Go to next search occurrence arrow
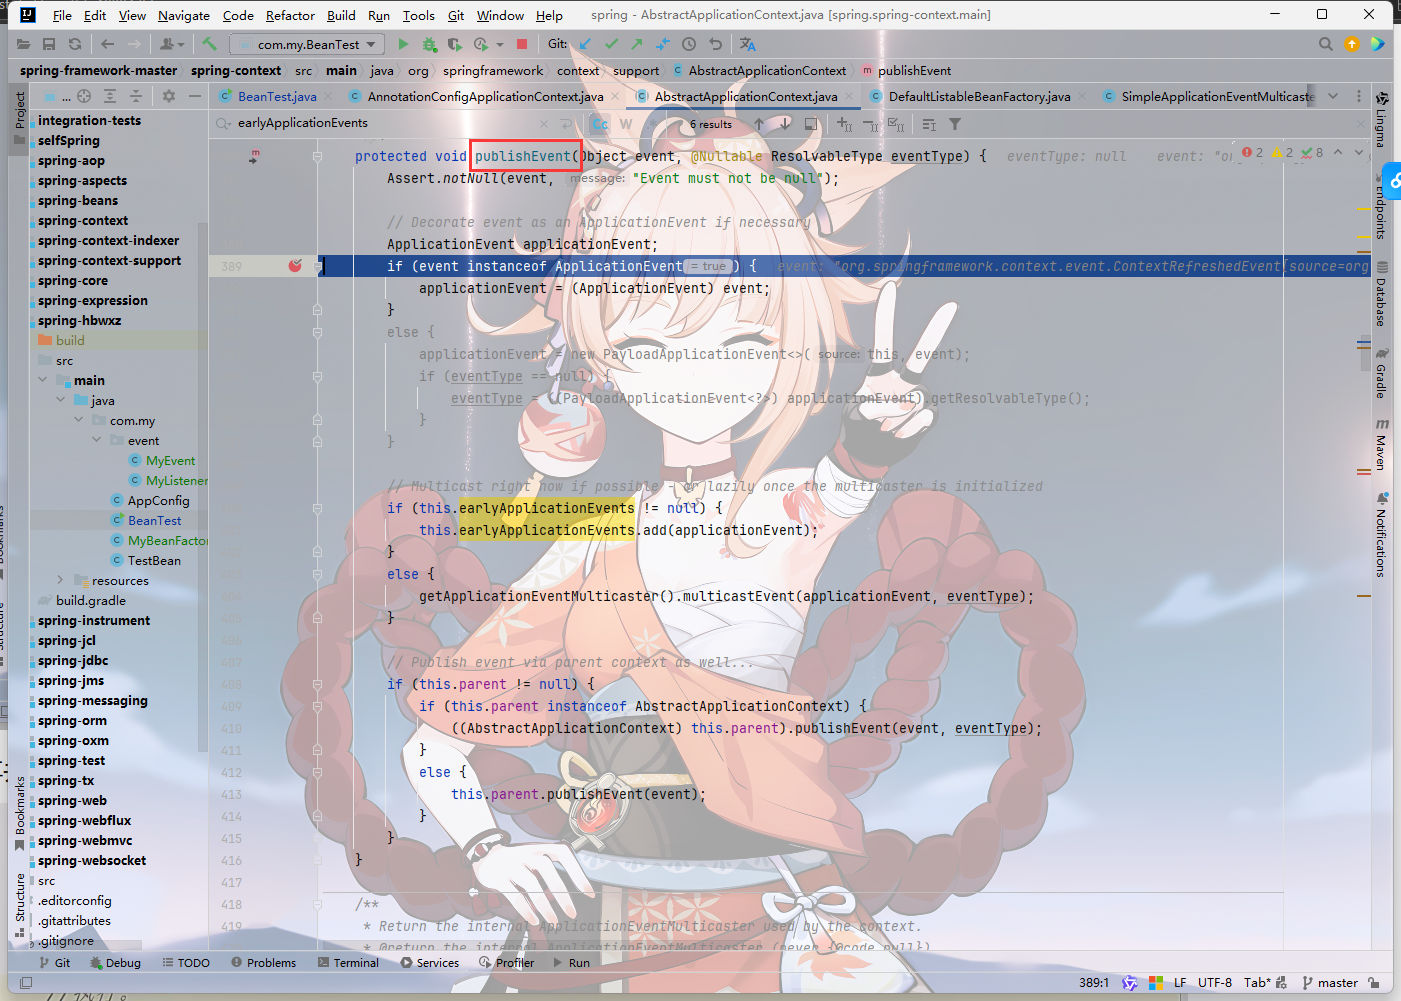 click(785, 124)
